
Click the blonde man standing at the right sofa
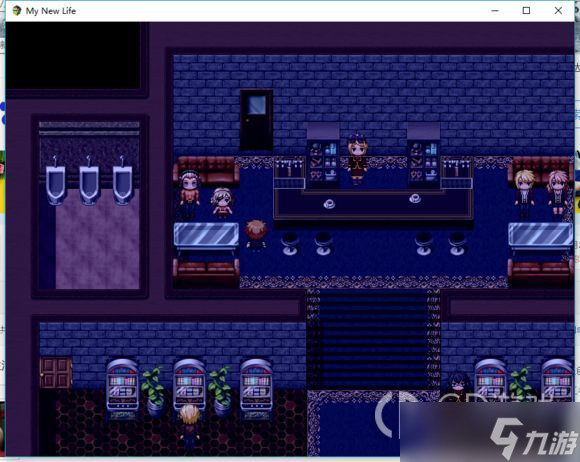[524, 192]
